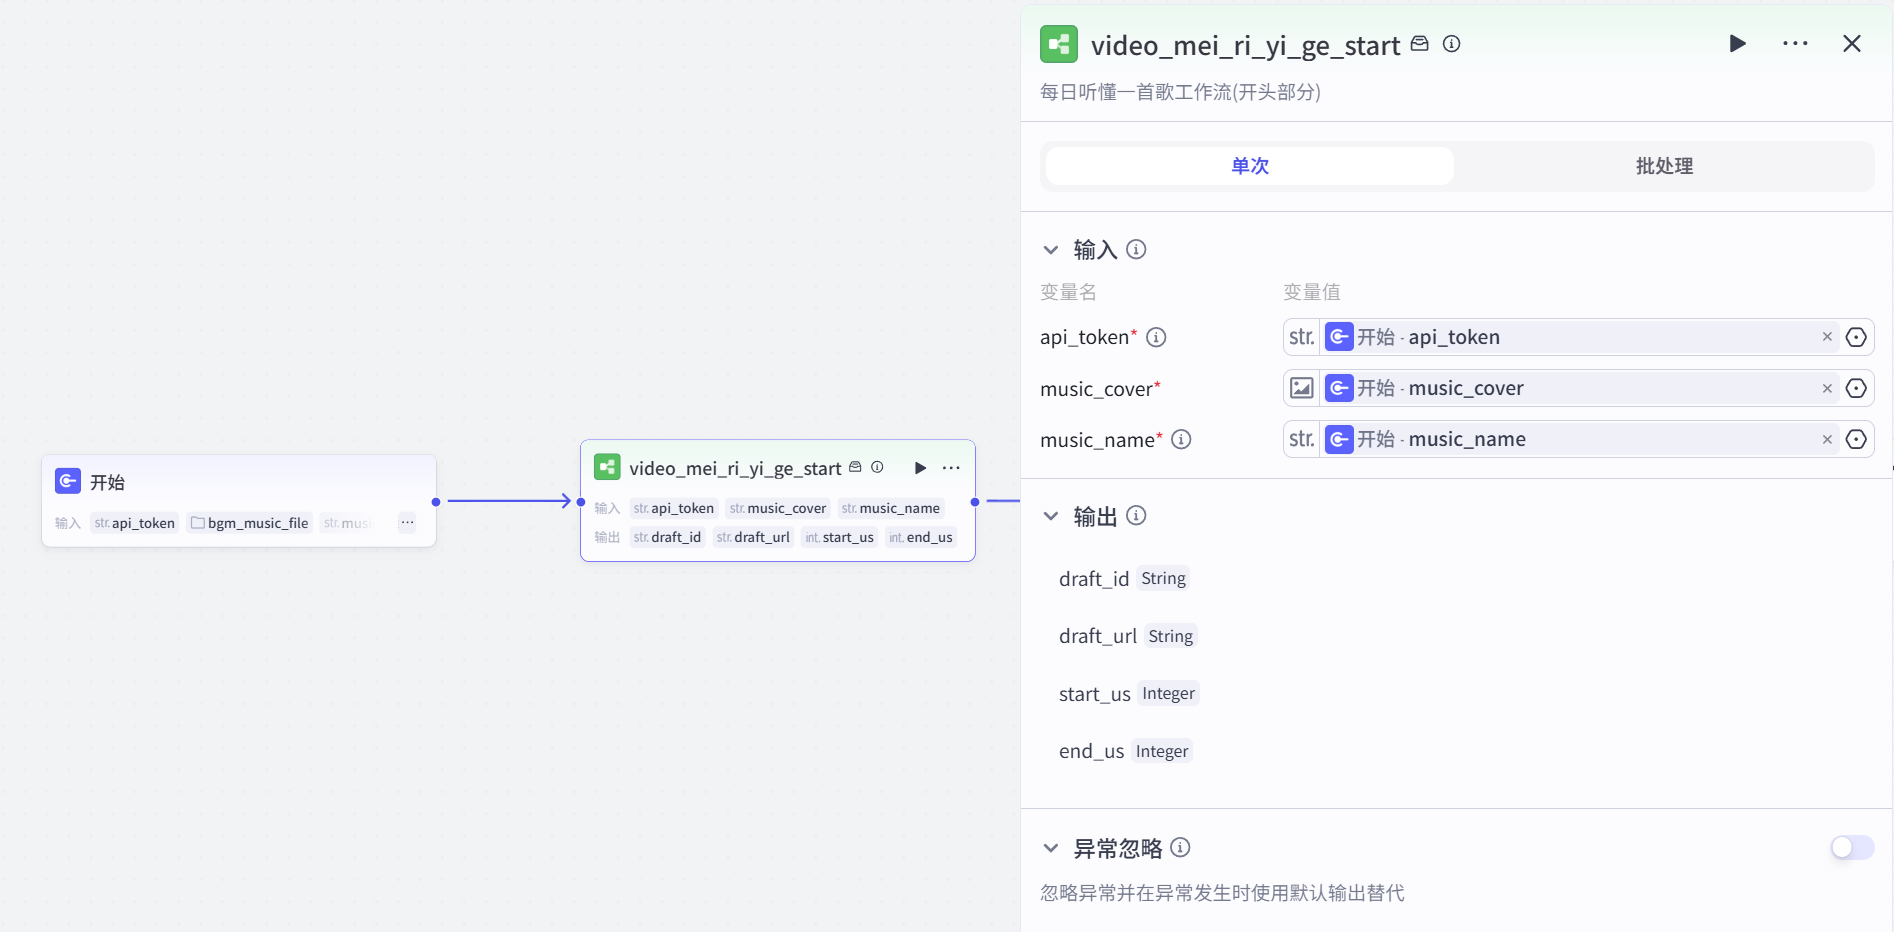
Task: Select api_token tag on 开始 node
Action: click(135, 523)
